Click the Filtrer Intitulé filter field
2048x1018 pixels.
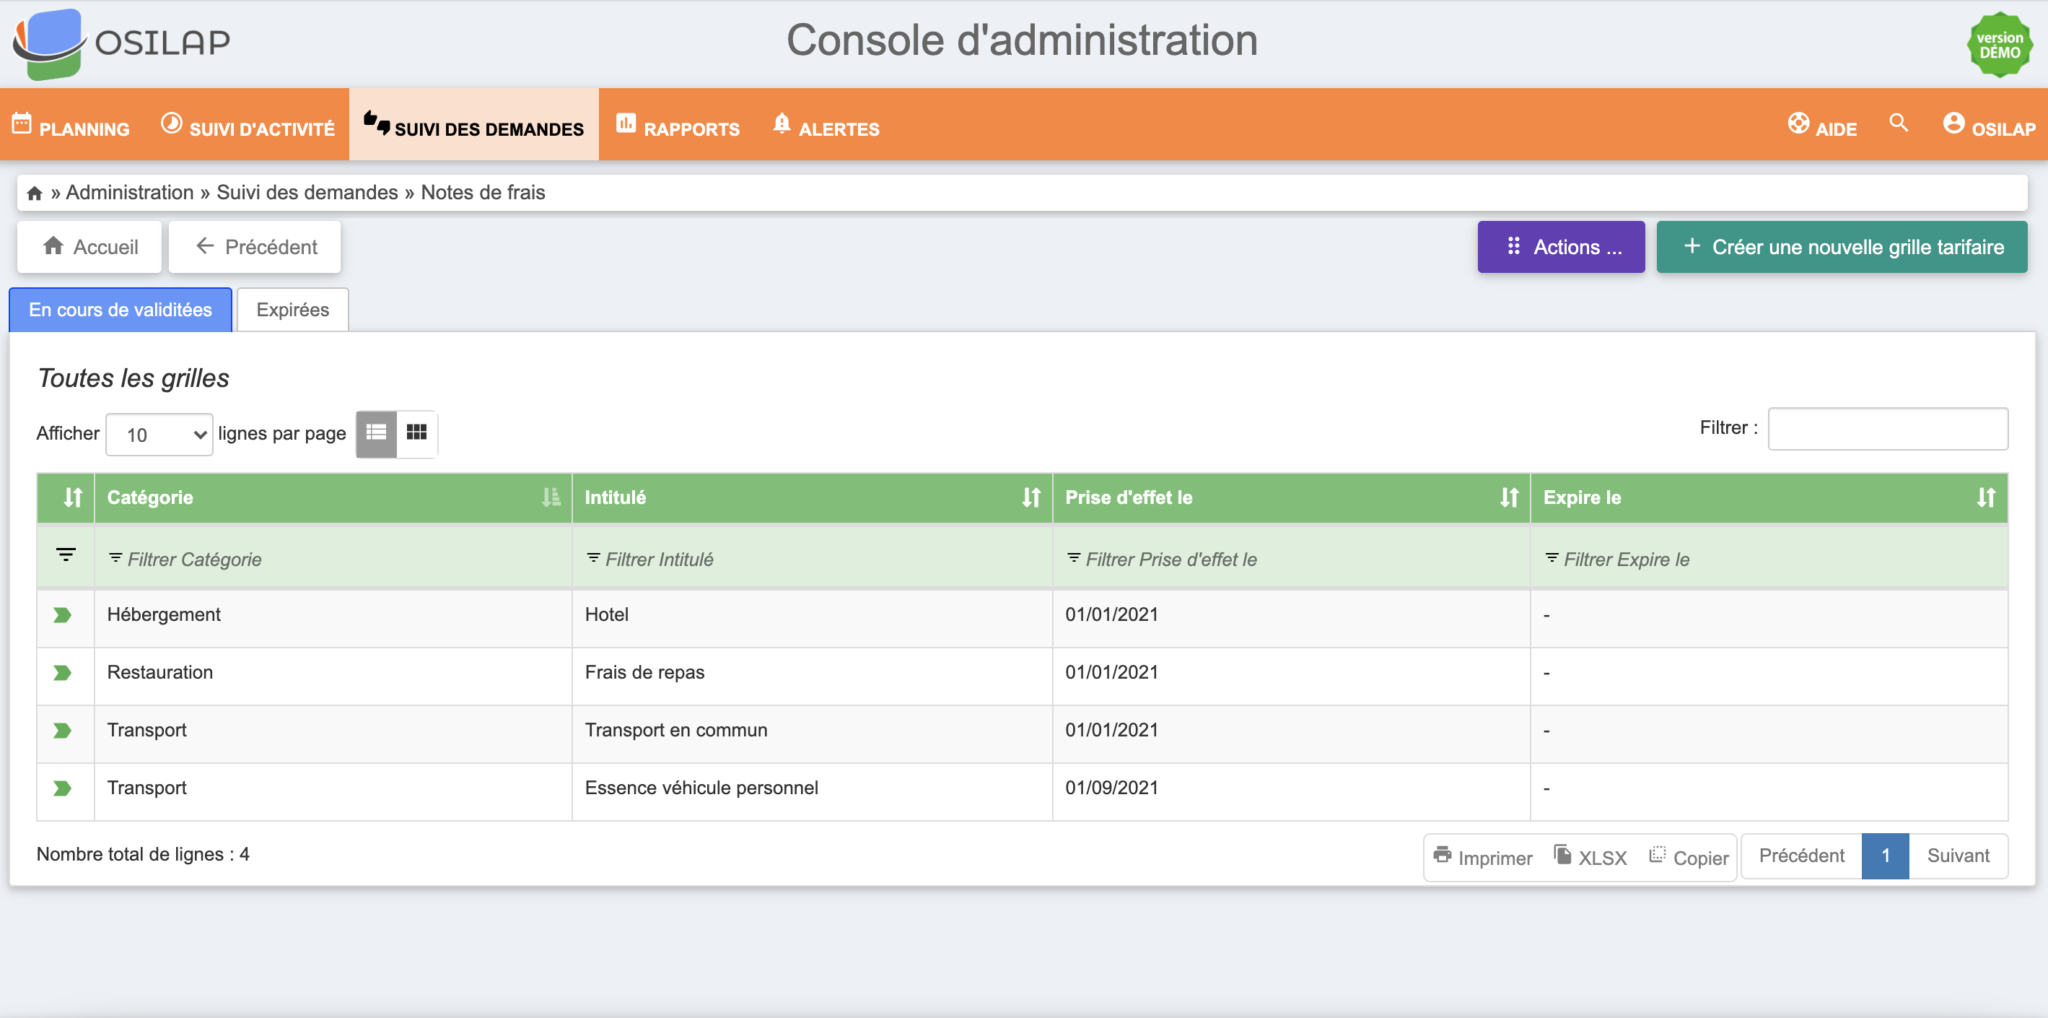click(812, 559)
